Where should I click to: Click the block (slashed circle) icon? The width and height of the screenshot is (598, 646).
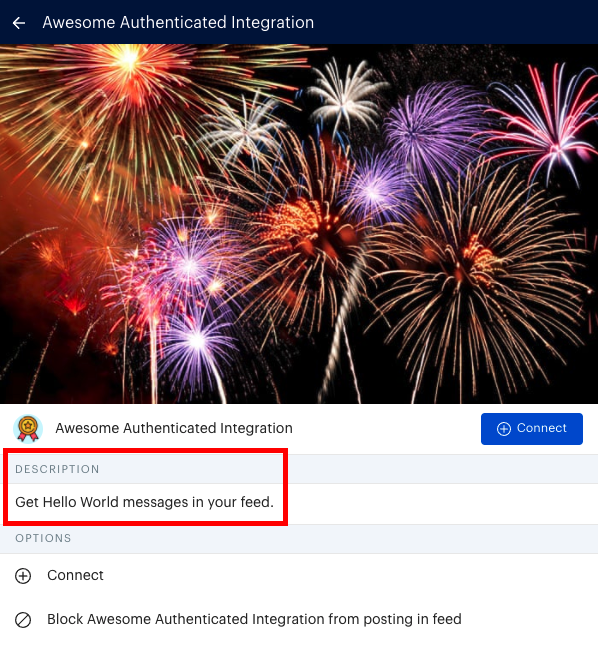(x=23, y=620)
